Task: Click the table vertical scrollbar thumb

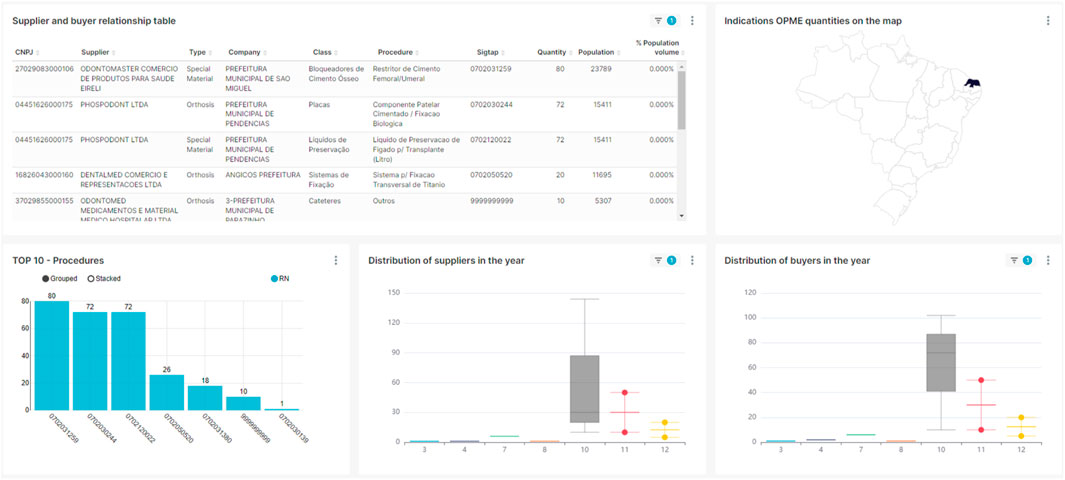Action: click(682, 99)
